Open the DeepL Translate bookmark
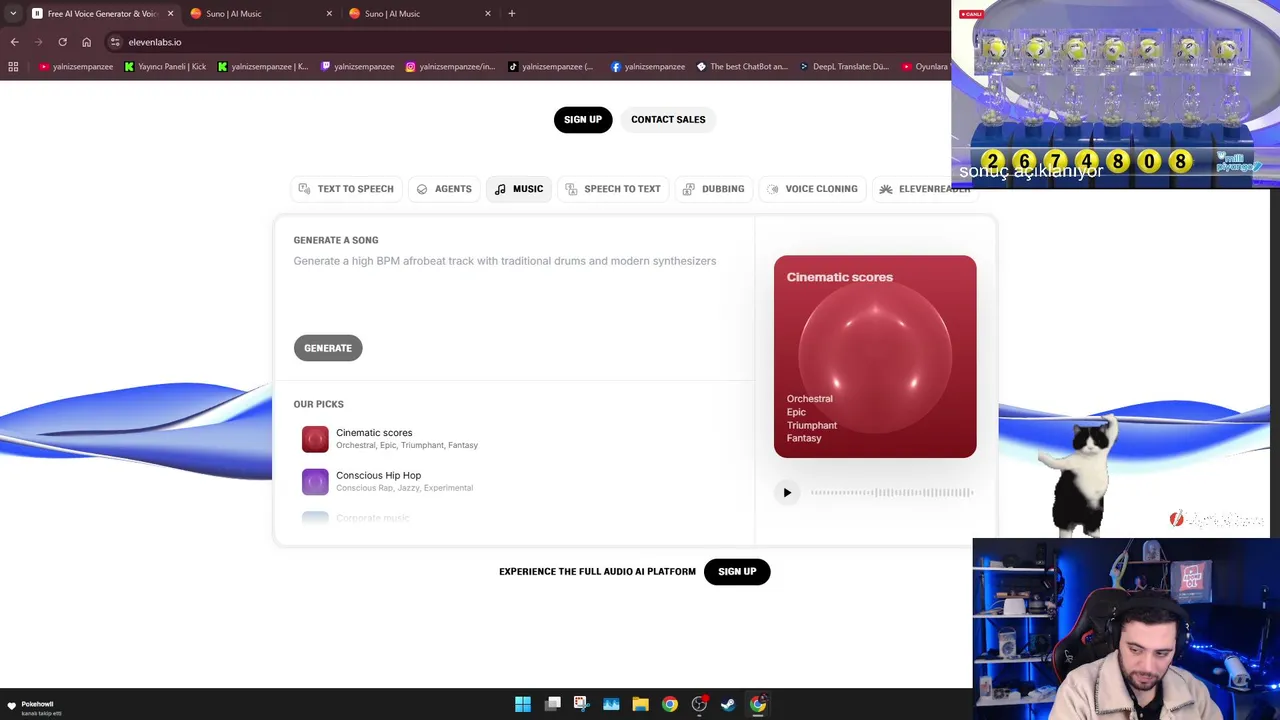The width and height of the screenshot is (1280, 720). (843, 67)
